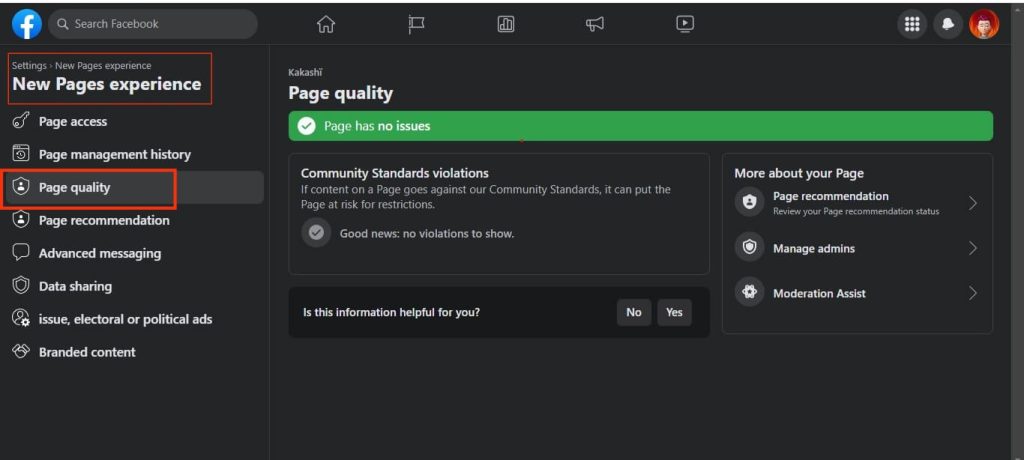Click the Yes feedback button
Screen dimensions: 1024x460
click(x=674, y=312)
